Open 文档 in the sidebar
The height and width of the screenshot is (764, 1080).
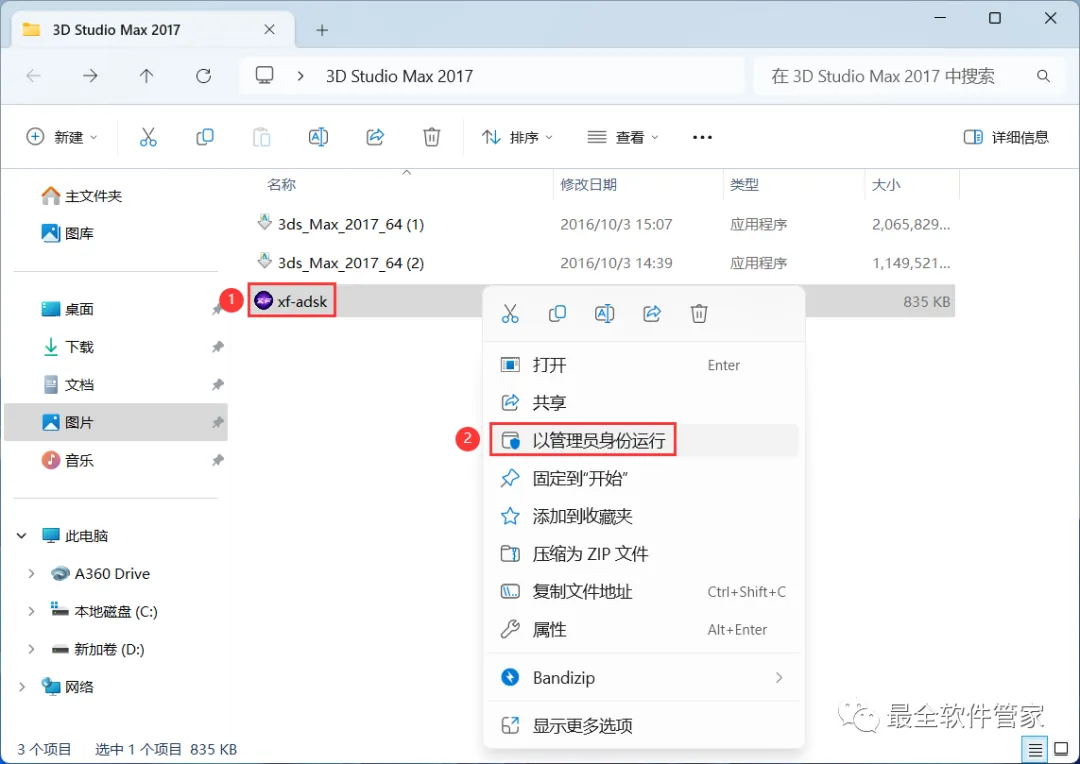click(x=116, y=384)
